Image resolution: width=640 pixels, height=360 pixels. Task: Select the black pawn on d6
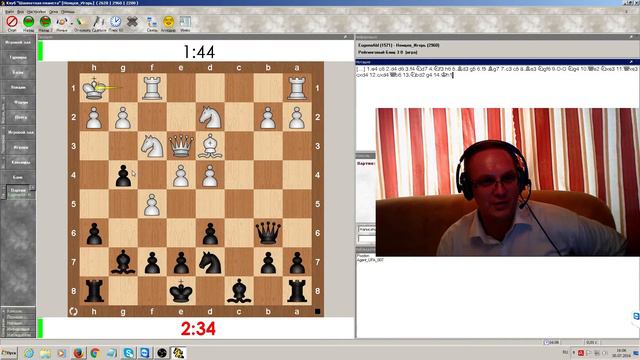(210, 233)
